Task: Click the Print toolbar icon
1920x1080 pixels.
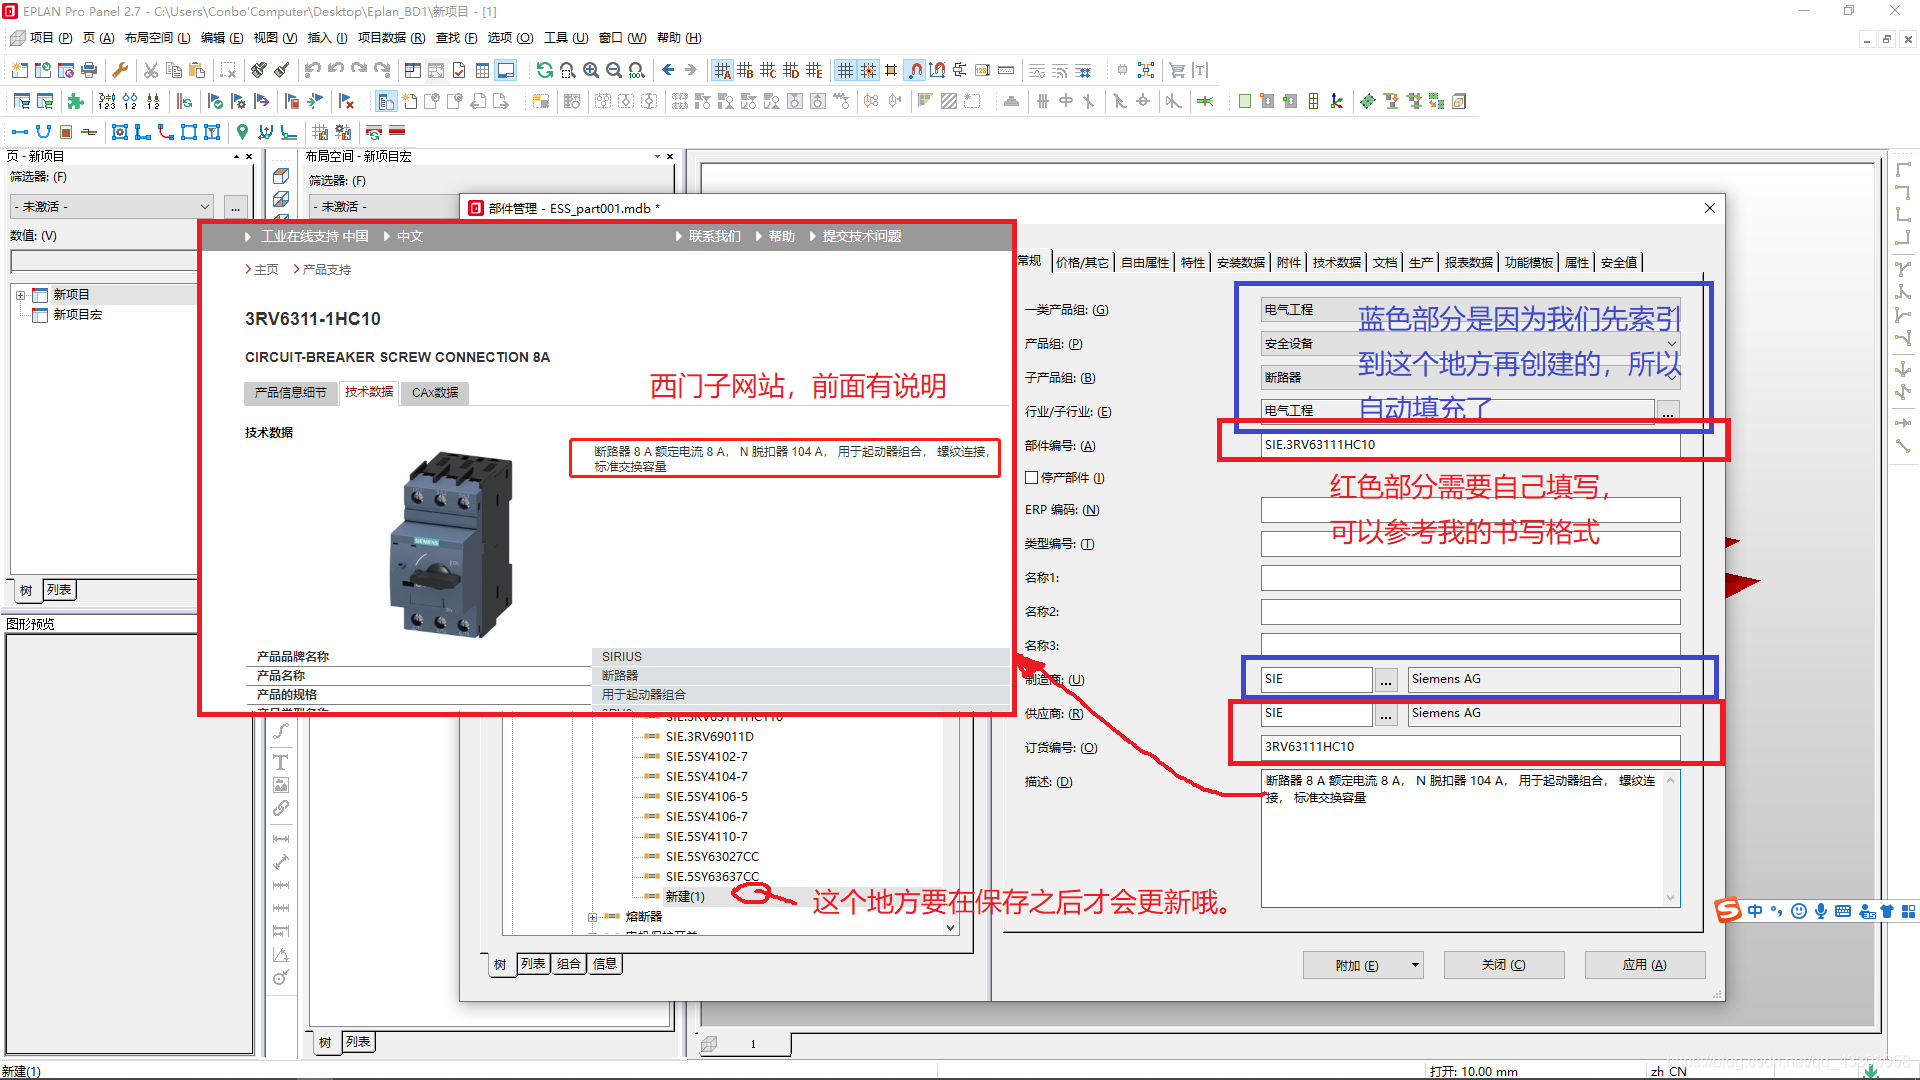Action: click(x=89, y=70)
